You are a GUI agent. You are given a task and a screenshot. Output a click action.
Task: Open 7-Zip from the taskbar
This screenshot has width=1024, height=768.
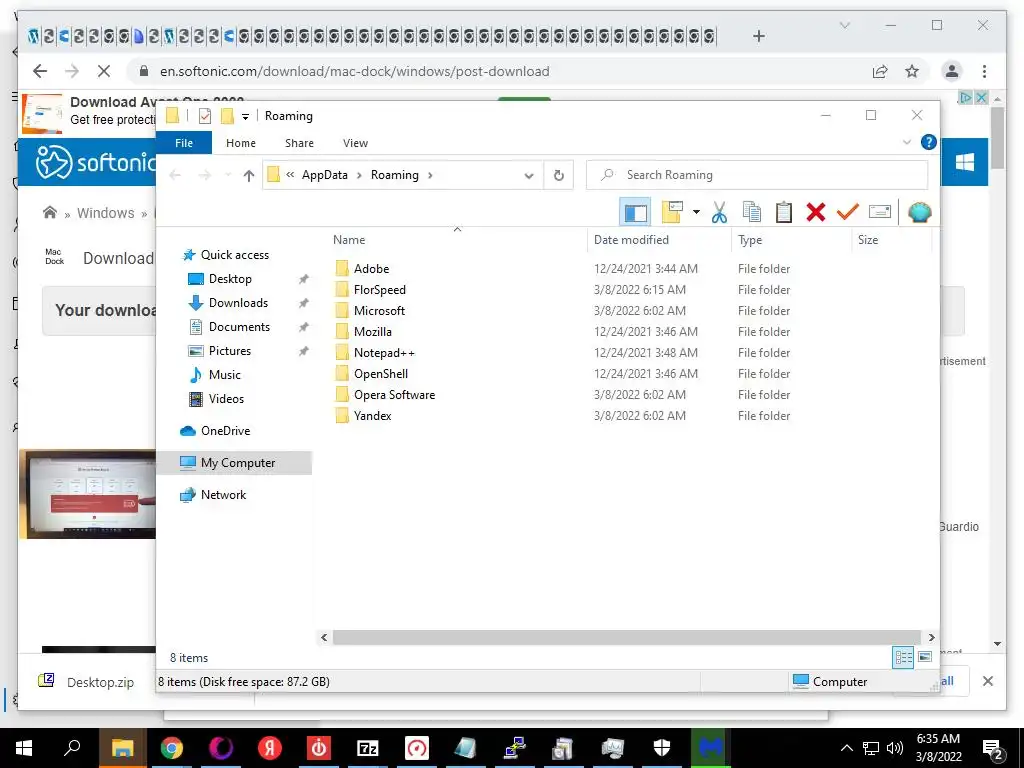pyautogui.click(x=368, y=748)
